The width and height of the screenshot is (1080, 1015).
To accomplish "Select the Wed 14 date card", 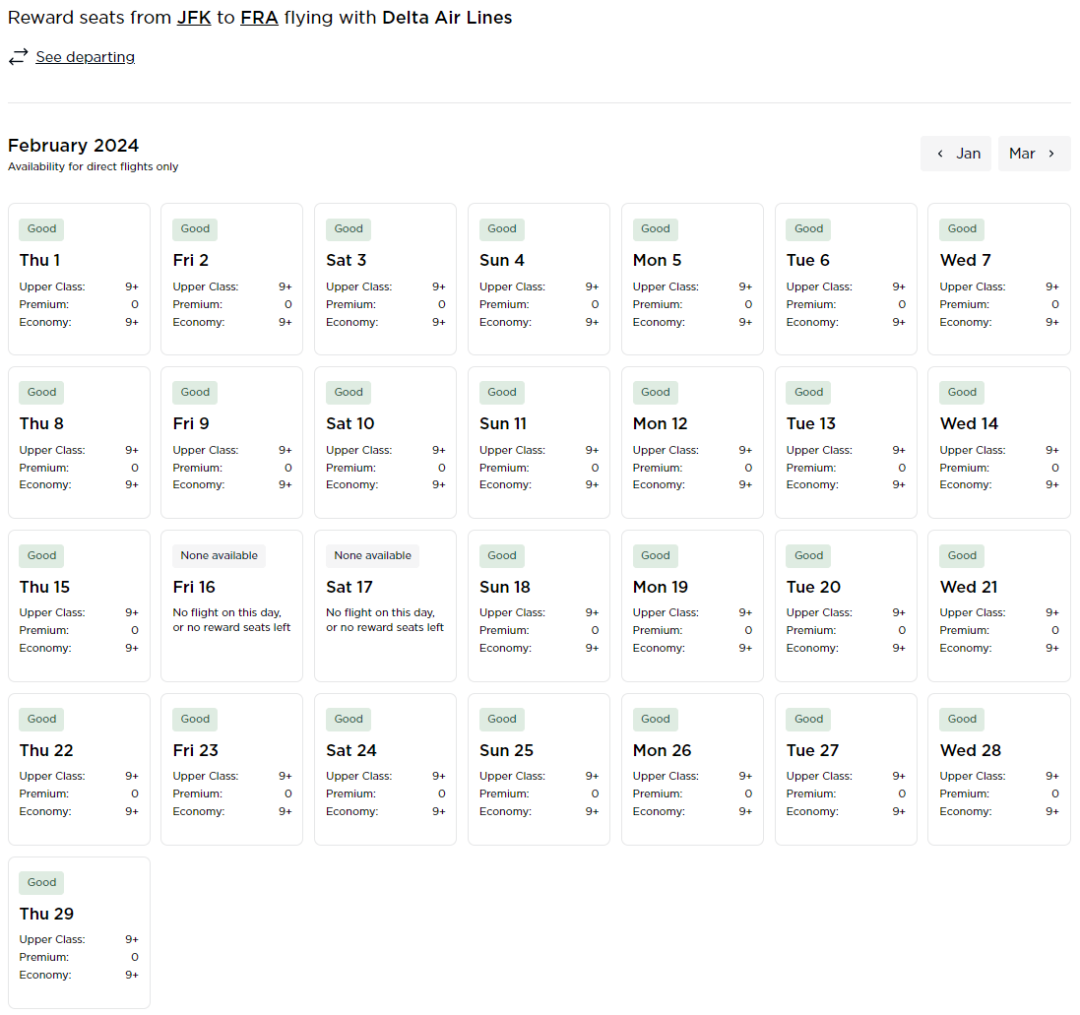I will coord(998,442).
